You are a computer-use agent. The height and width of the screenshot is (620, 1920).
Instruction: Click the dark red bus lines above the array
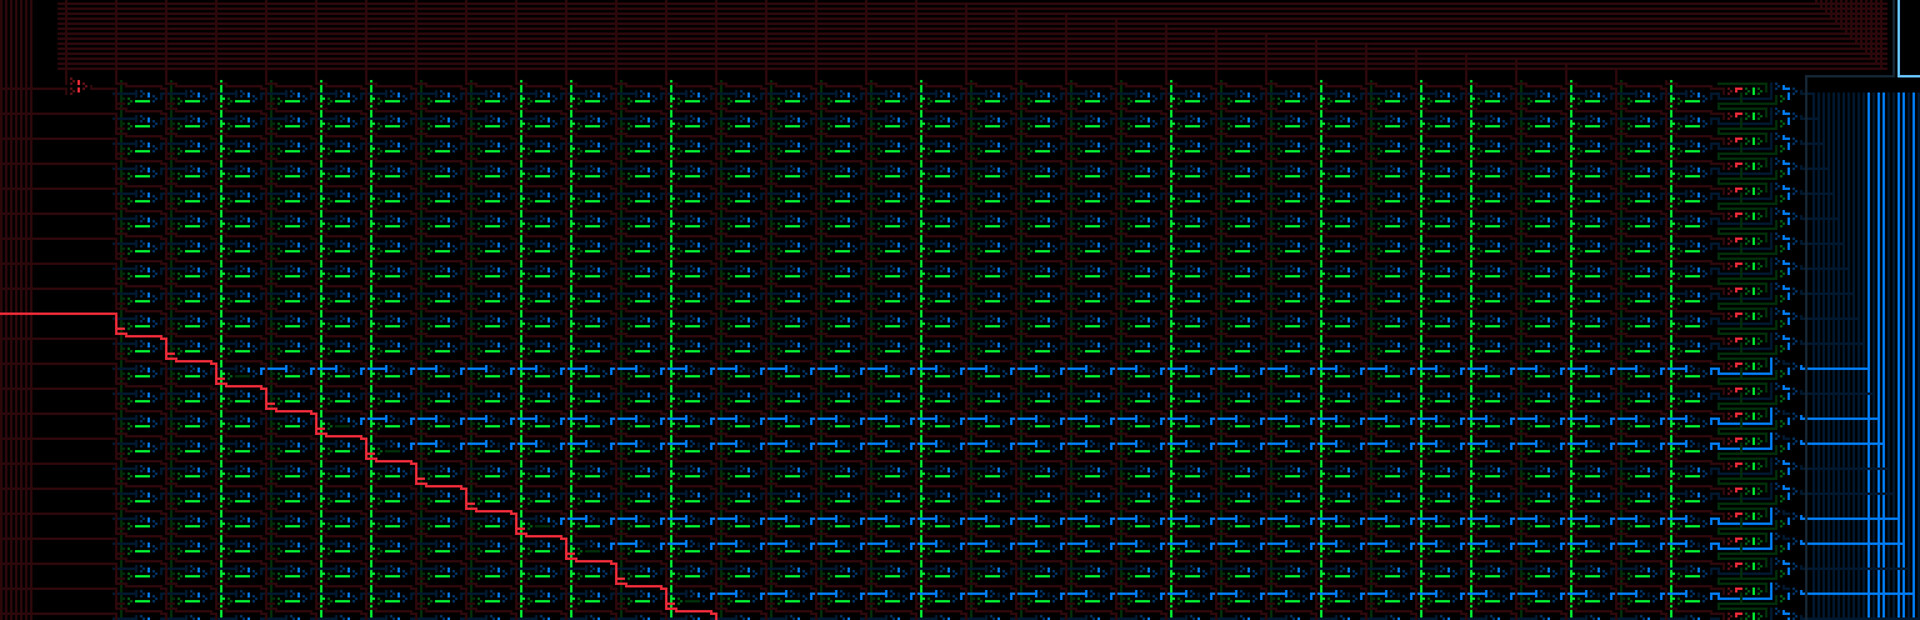coord(900,35)
